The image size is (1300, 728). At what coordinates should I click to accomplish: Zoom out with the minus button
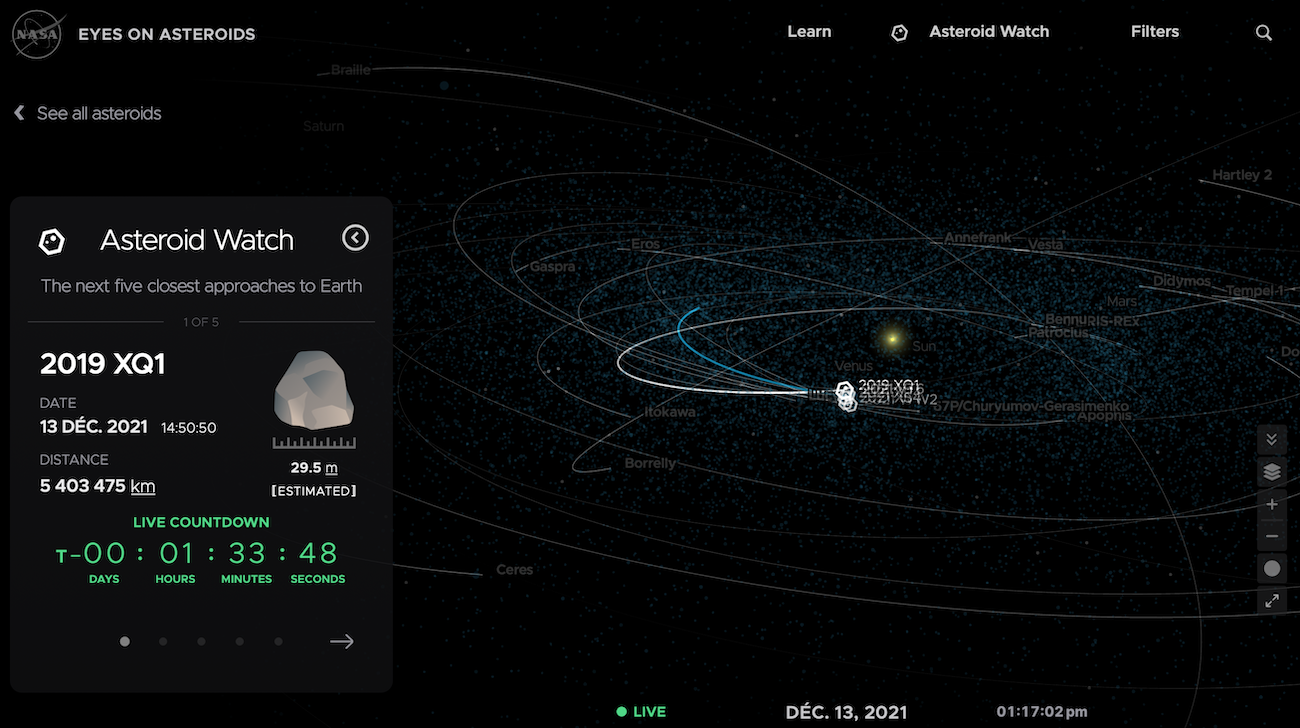click(x=1272, y=537)
